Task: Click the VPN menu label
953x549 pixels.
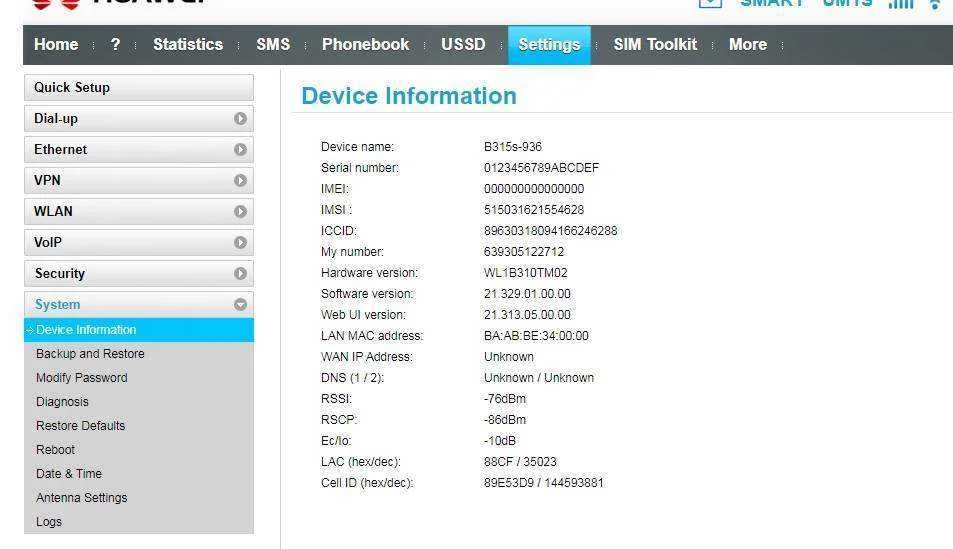Action: (47, 181)
